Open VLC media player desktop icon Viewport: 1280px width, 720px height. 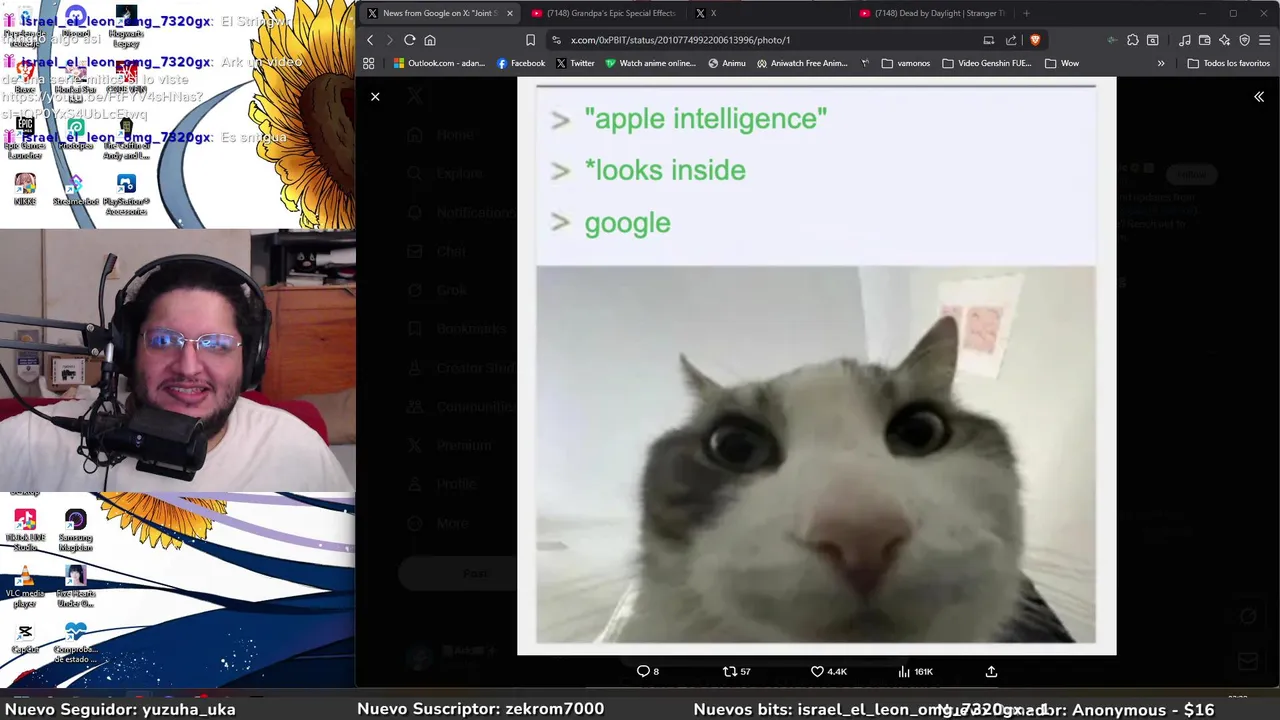[x=25, y=587]
